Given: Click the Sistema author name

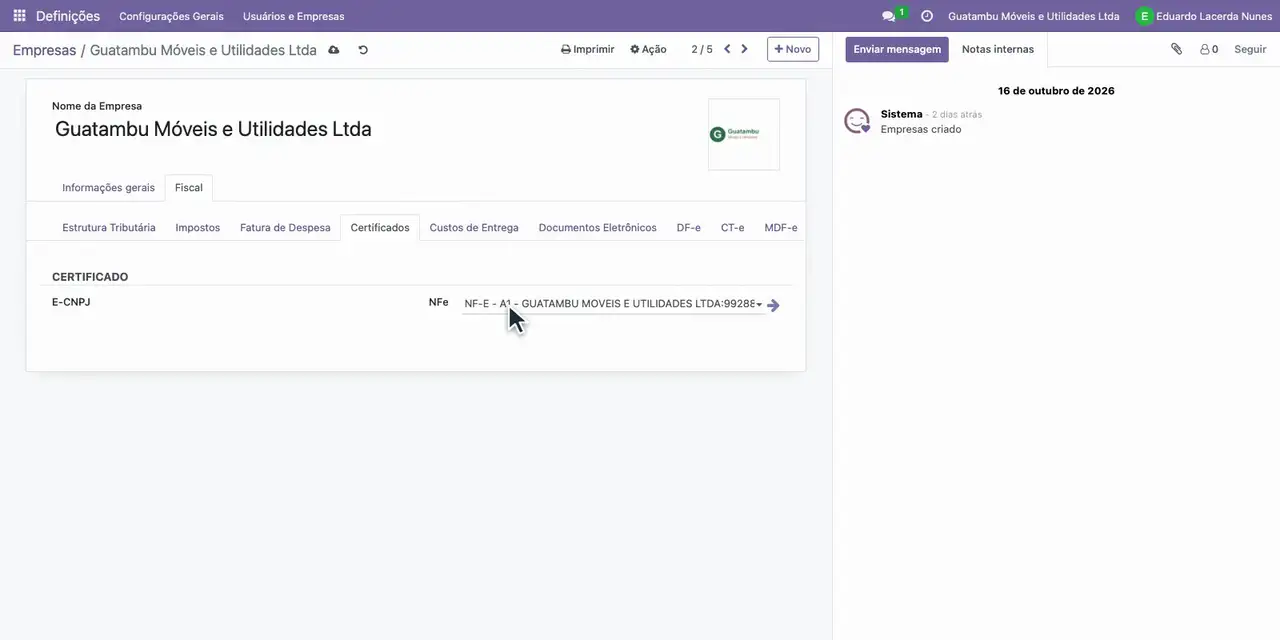Looking at the screenshot, I should click(901, 114).
